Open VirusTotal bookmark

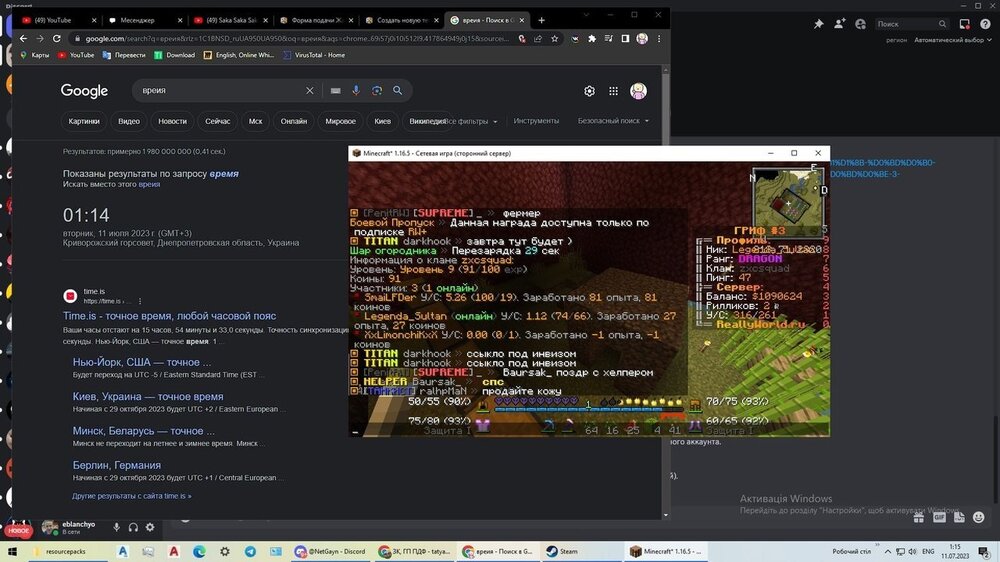314,55
